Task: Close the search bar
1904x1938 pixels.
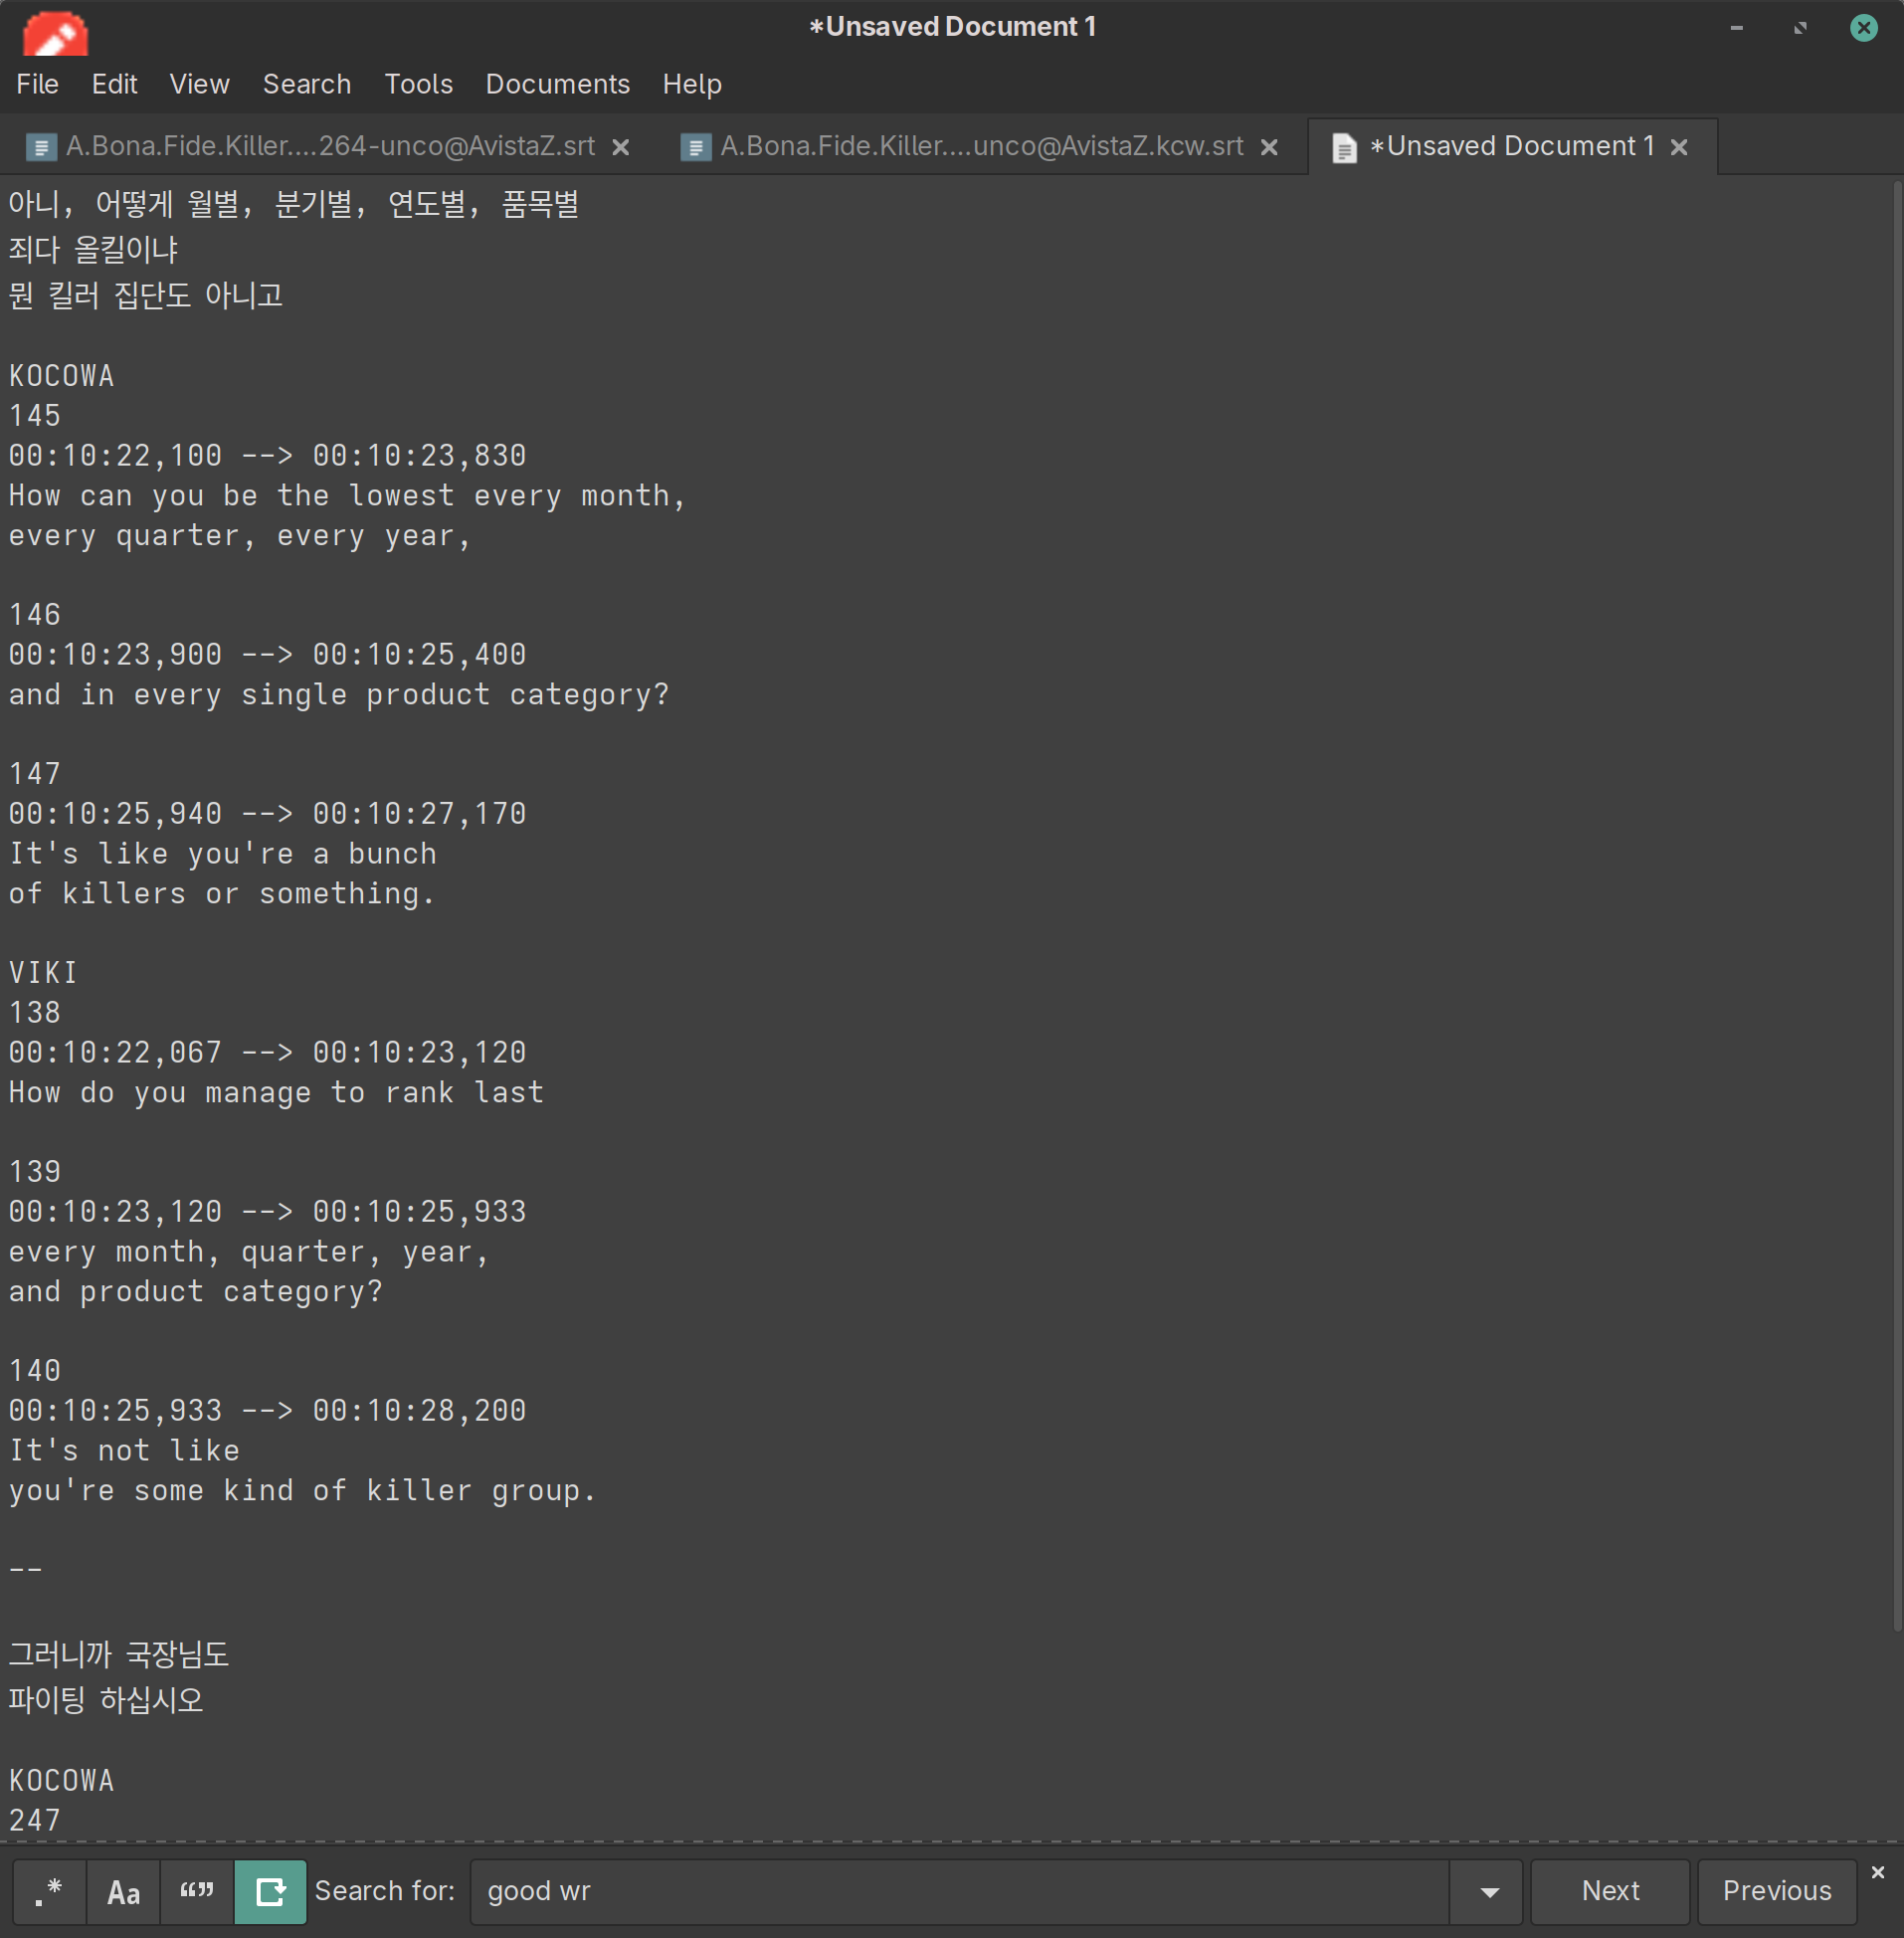Action: coord(1878,1872)
